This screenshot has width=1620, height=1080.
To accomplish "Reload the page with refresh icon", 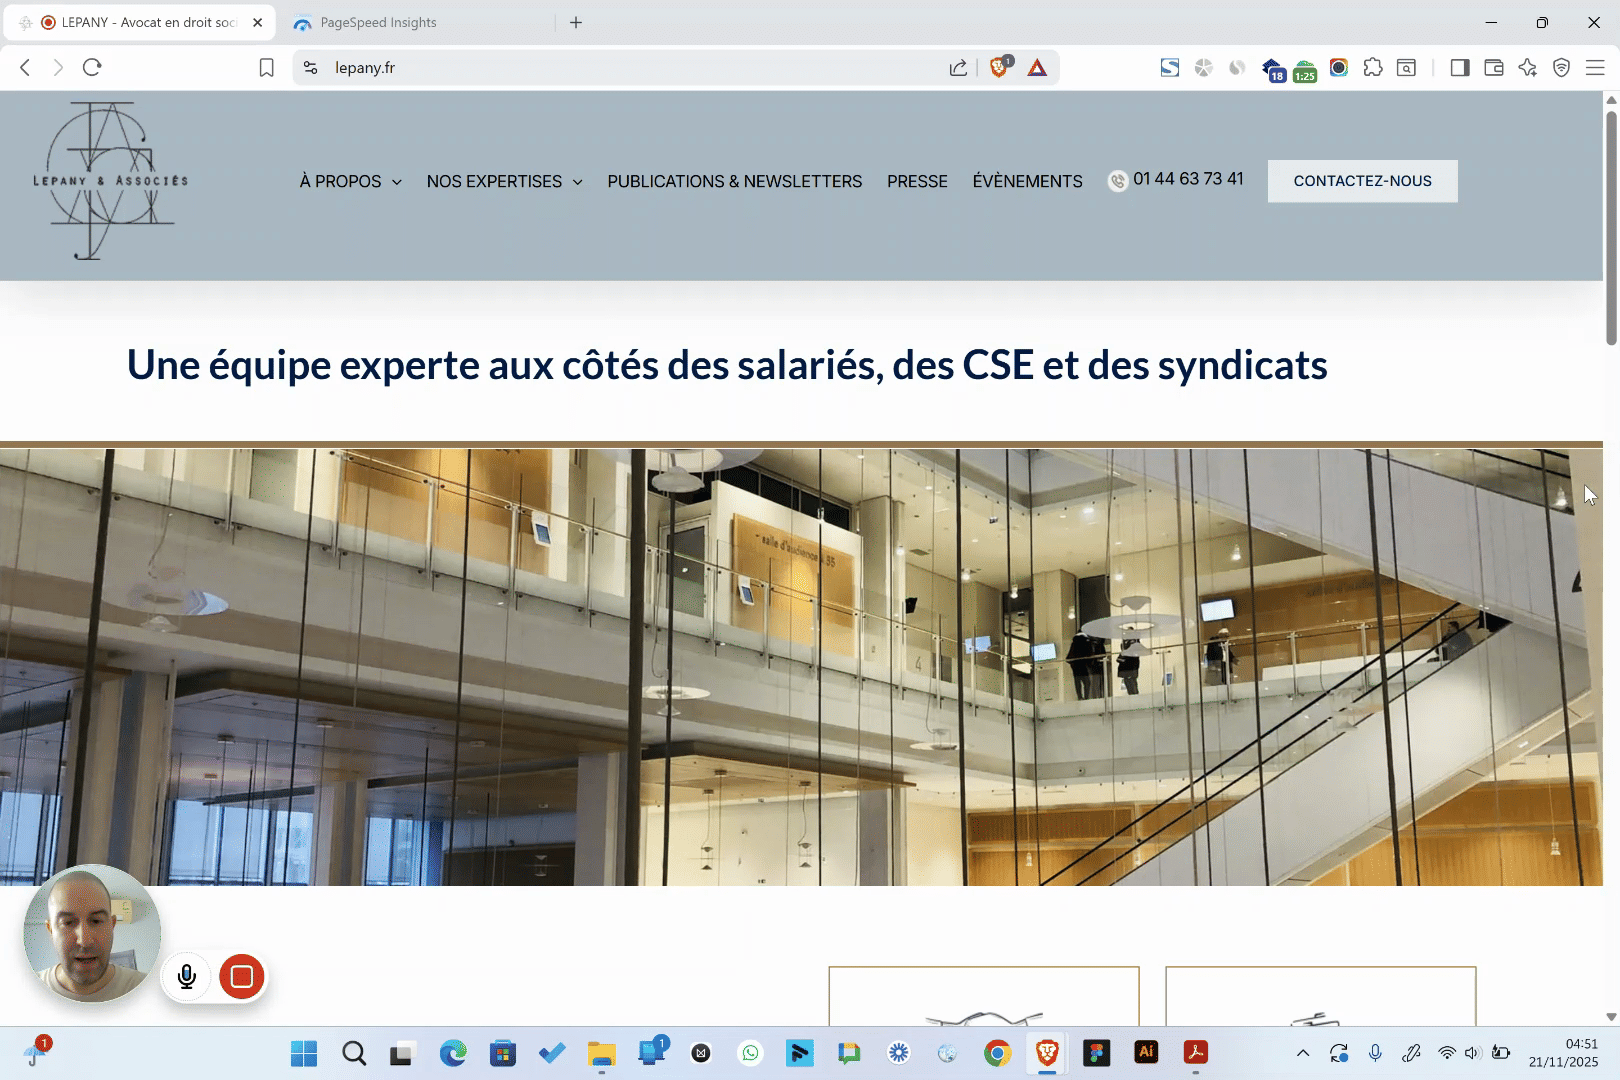I will (x=92, y=67).
